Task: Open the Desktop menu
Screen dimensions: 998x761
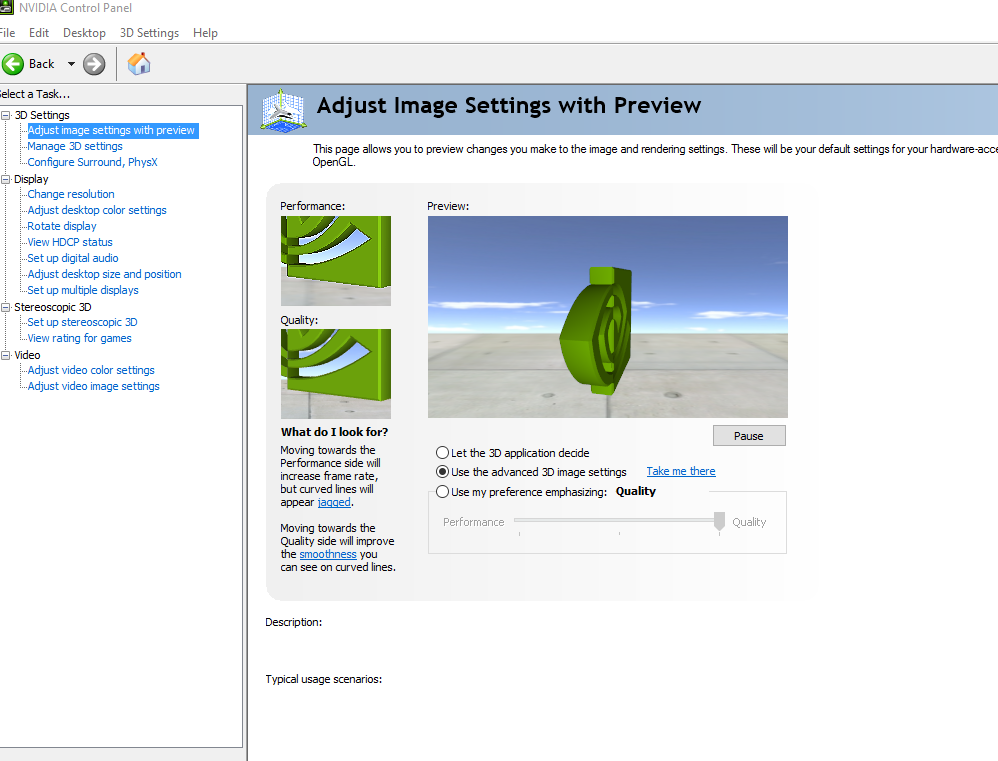Action: tap(84, 32)
